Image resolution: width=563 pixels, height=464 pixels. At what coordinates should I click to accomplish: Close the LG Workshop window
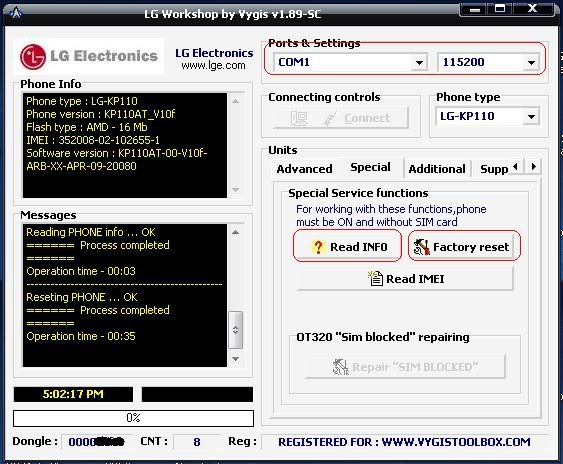(x=532, y=9)
